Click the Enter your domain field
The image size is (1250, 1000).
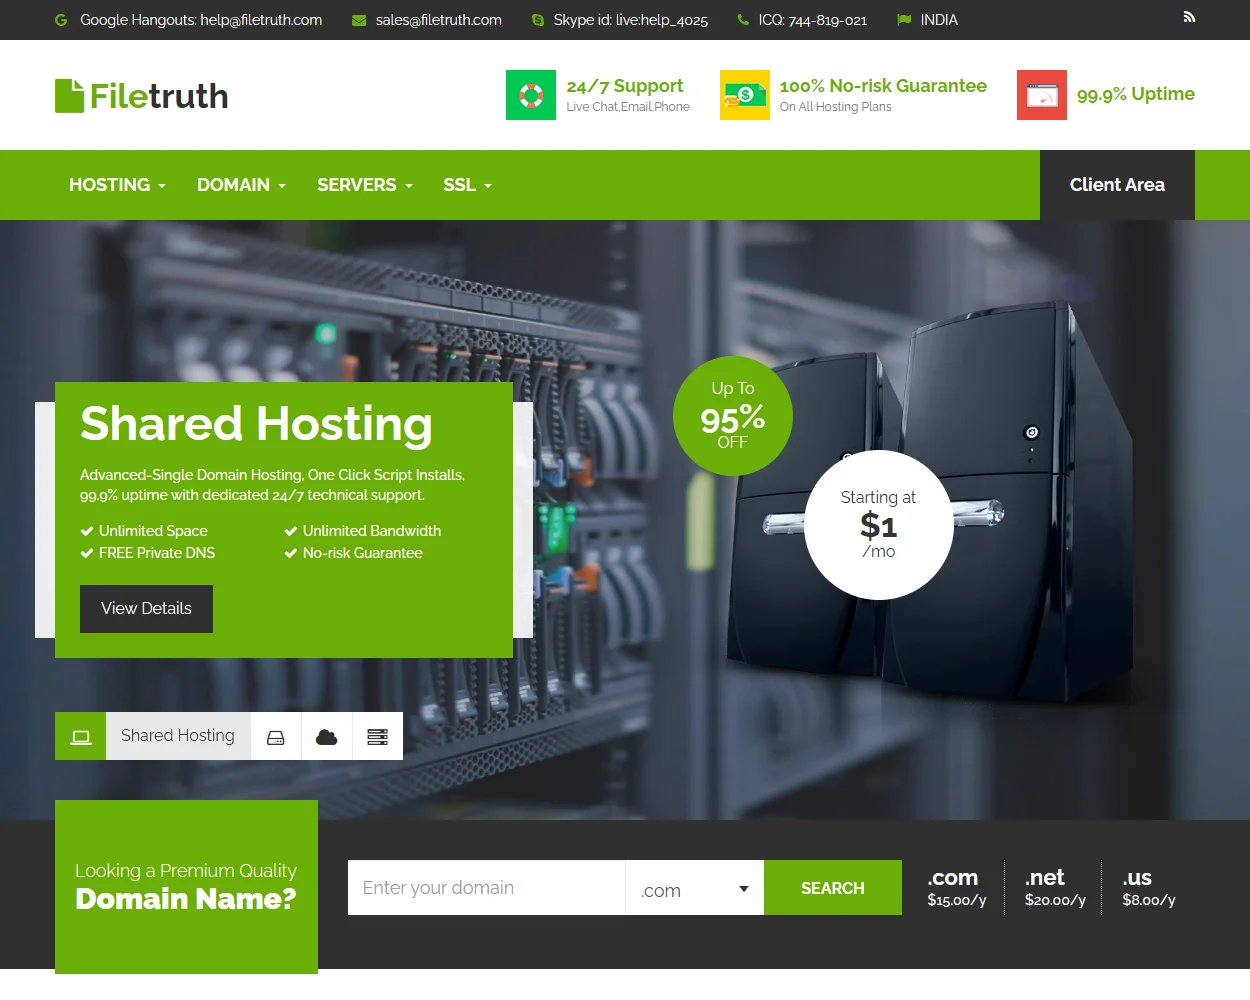486,888
